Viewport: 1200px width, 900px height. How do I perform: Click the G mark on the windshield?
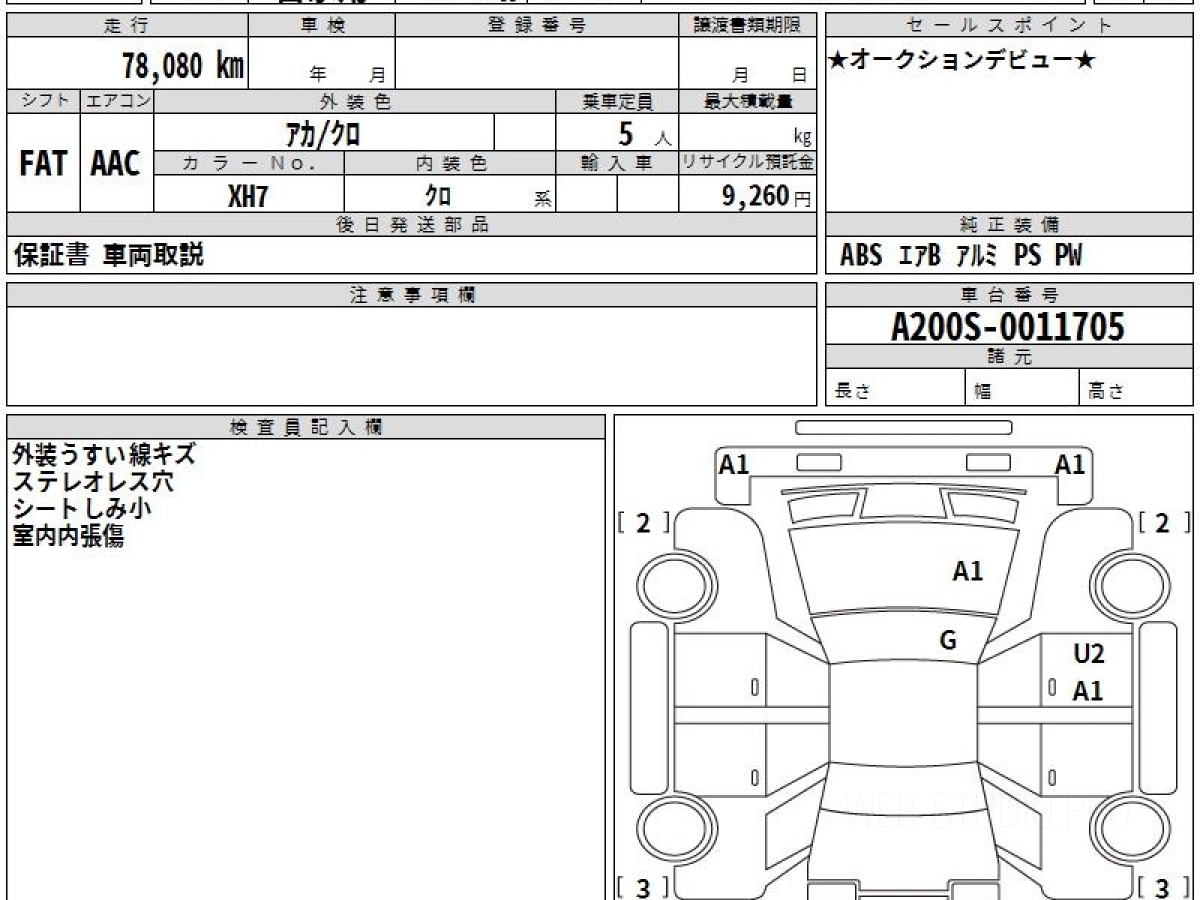(x=948, y=642)
